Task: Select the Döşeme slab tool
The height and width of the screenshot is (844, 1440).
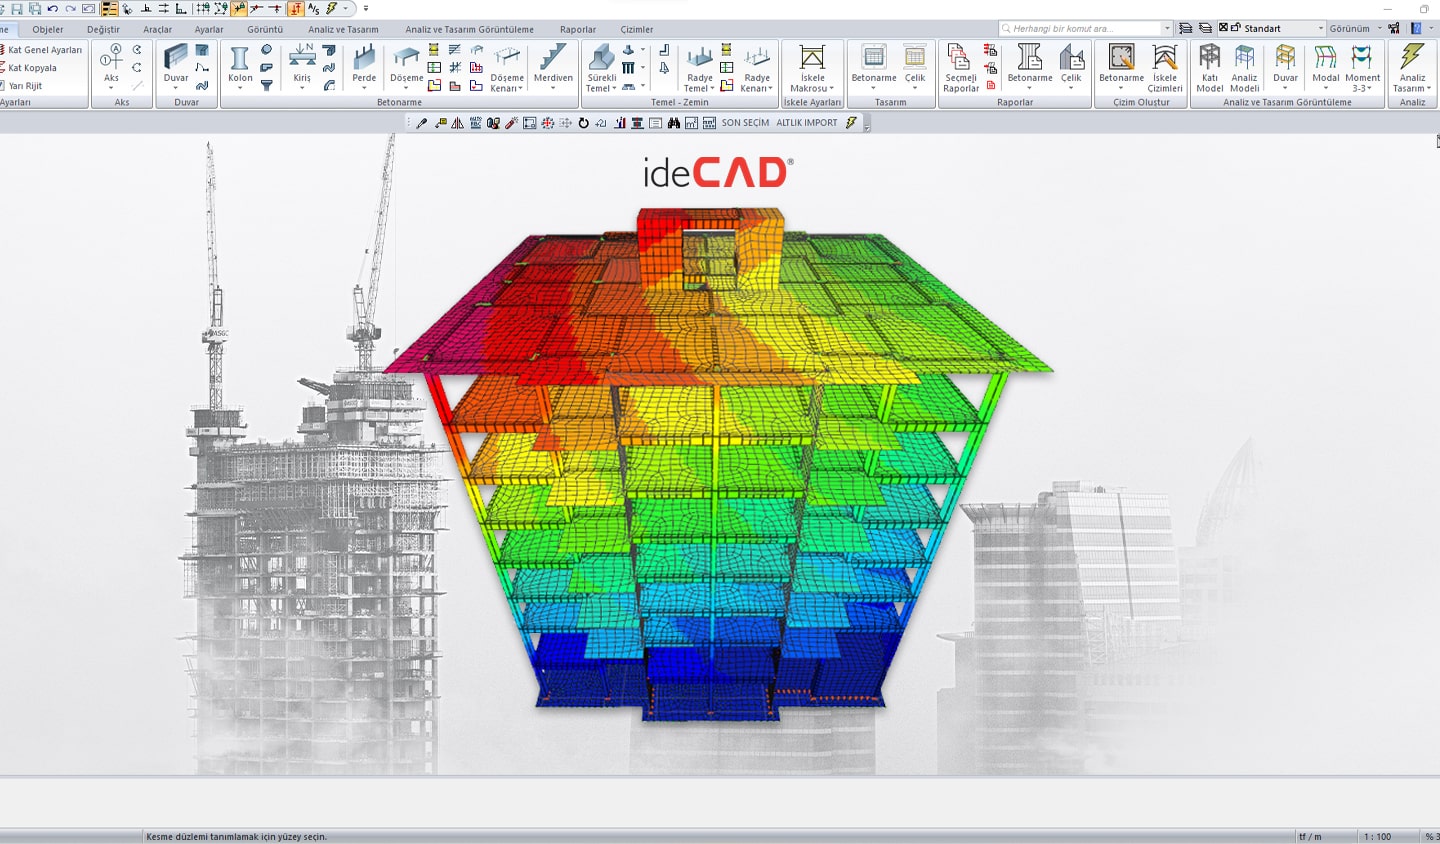Action: [406, 67]
